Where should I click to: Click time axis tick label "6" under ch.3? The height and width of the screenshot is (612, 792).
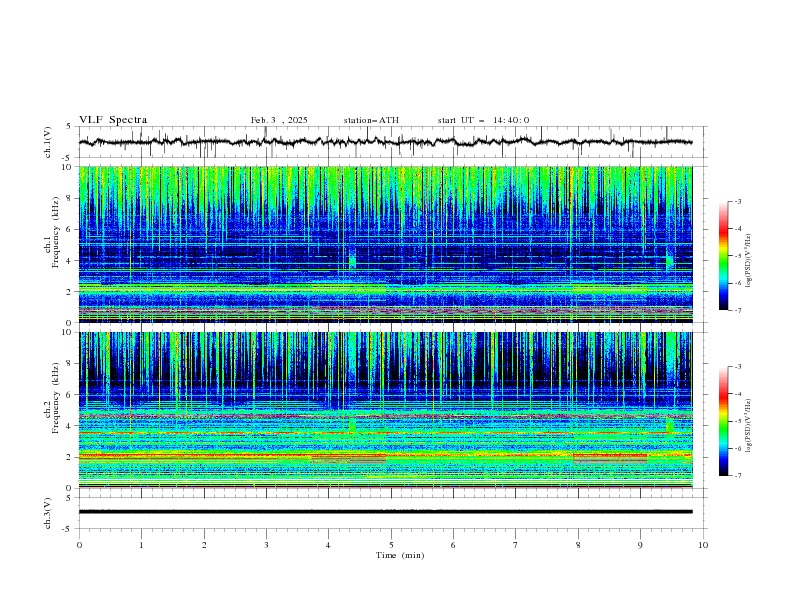(x=453, y=545)
